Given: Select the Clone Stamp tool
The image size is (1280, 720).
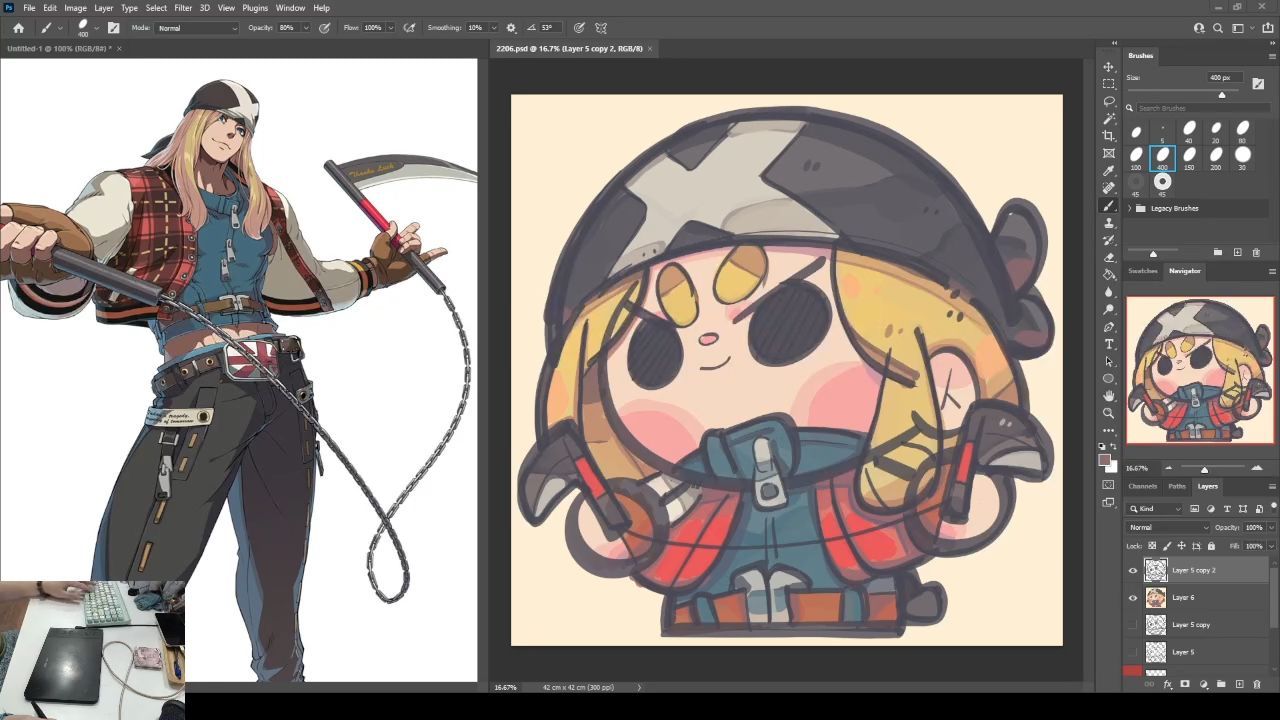Looking at the screenshot, I should 1108,223.
